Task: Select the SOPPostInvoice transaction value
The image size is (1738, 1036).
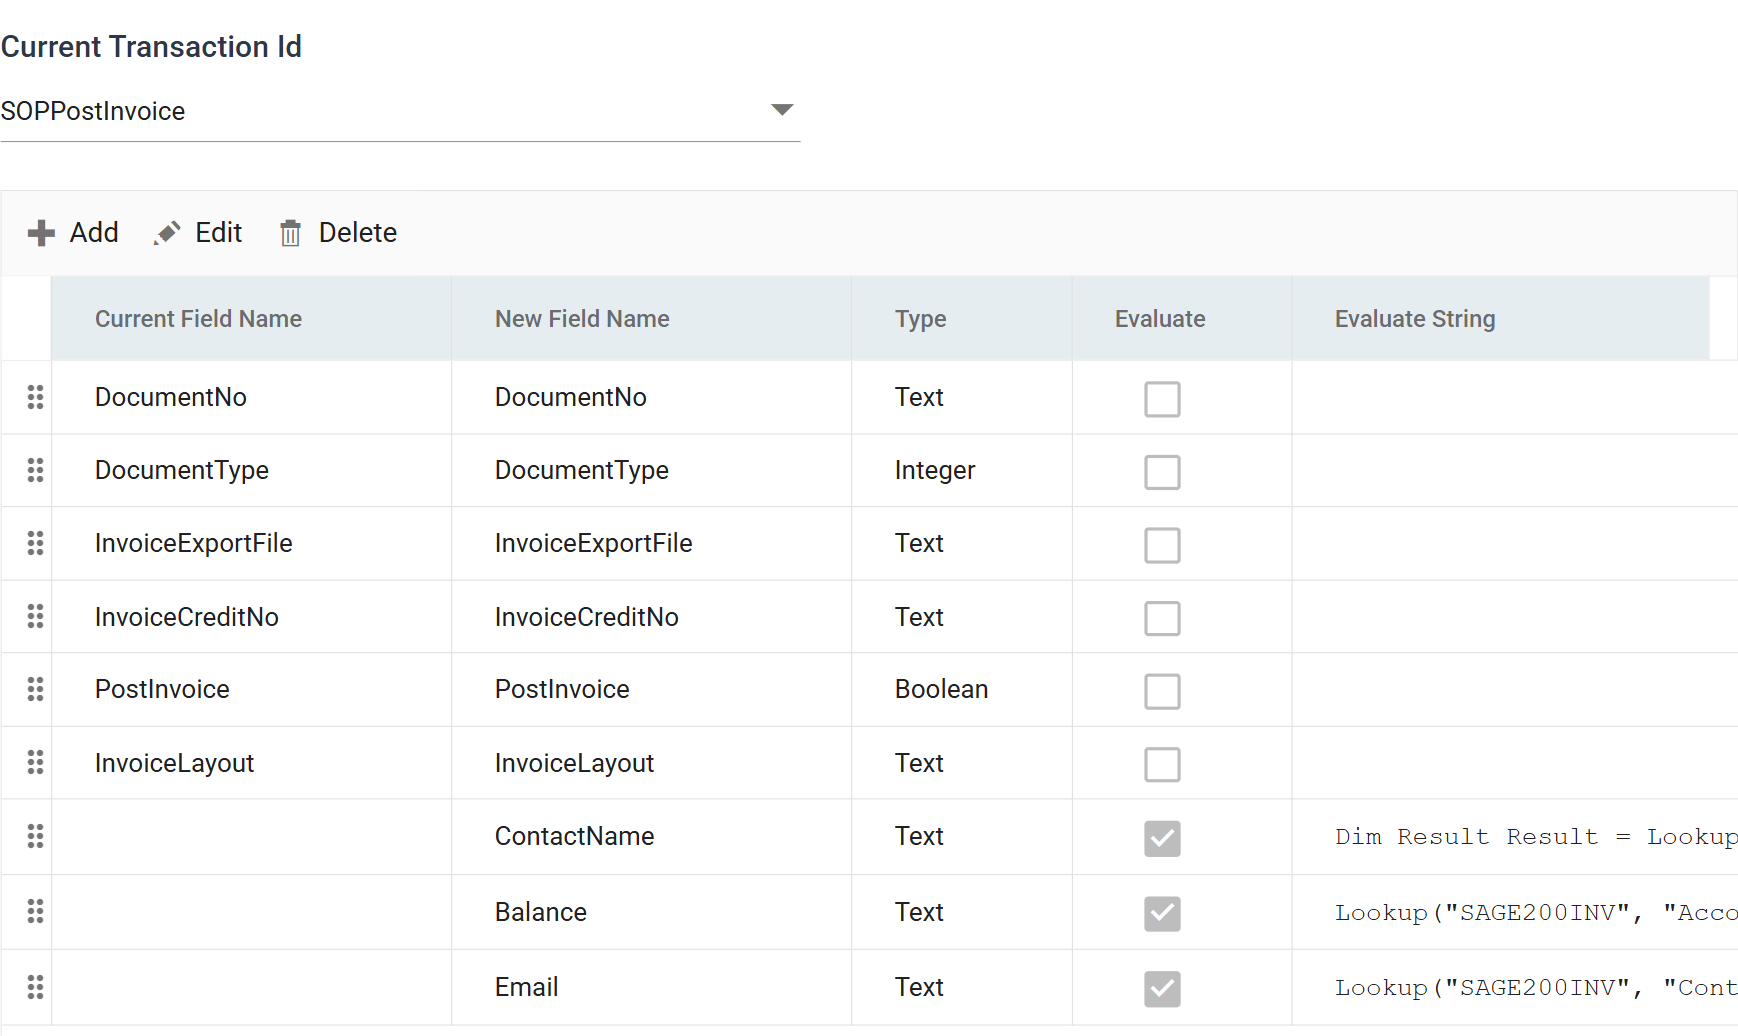Action: pyautogui.click(x=93, y=111)
